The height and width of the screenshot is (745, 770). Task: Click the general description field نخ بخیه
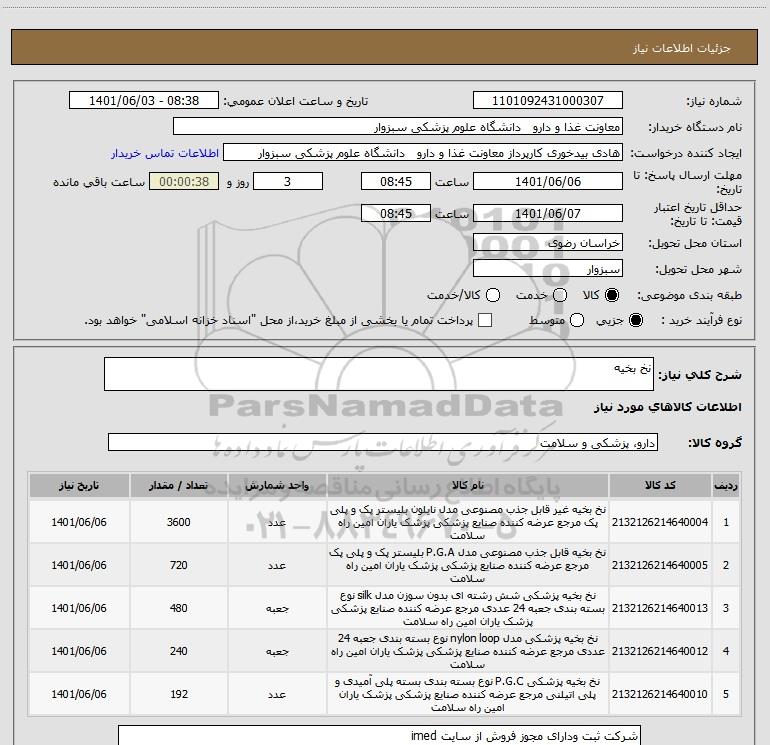pos(379,374)
